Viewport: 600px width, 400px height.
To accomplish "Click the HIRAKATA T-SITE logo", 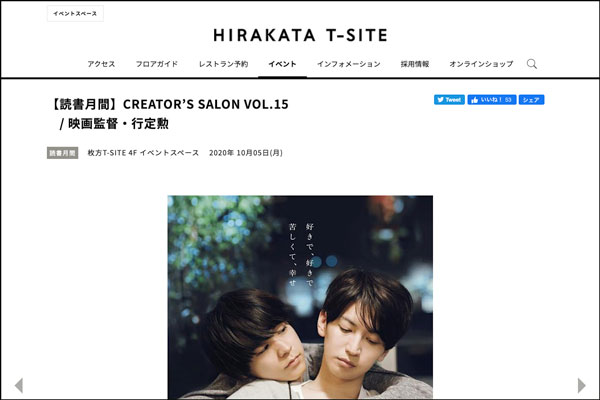I will pyautogui.click(x=300, y=35).
